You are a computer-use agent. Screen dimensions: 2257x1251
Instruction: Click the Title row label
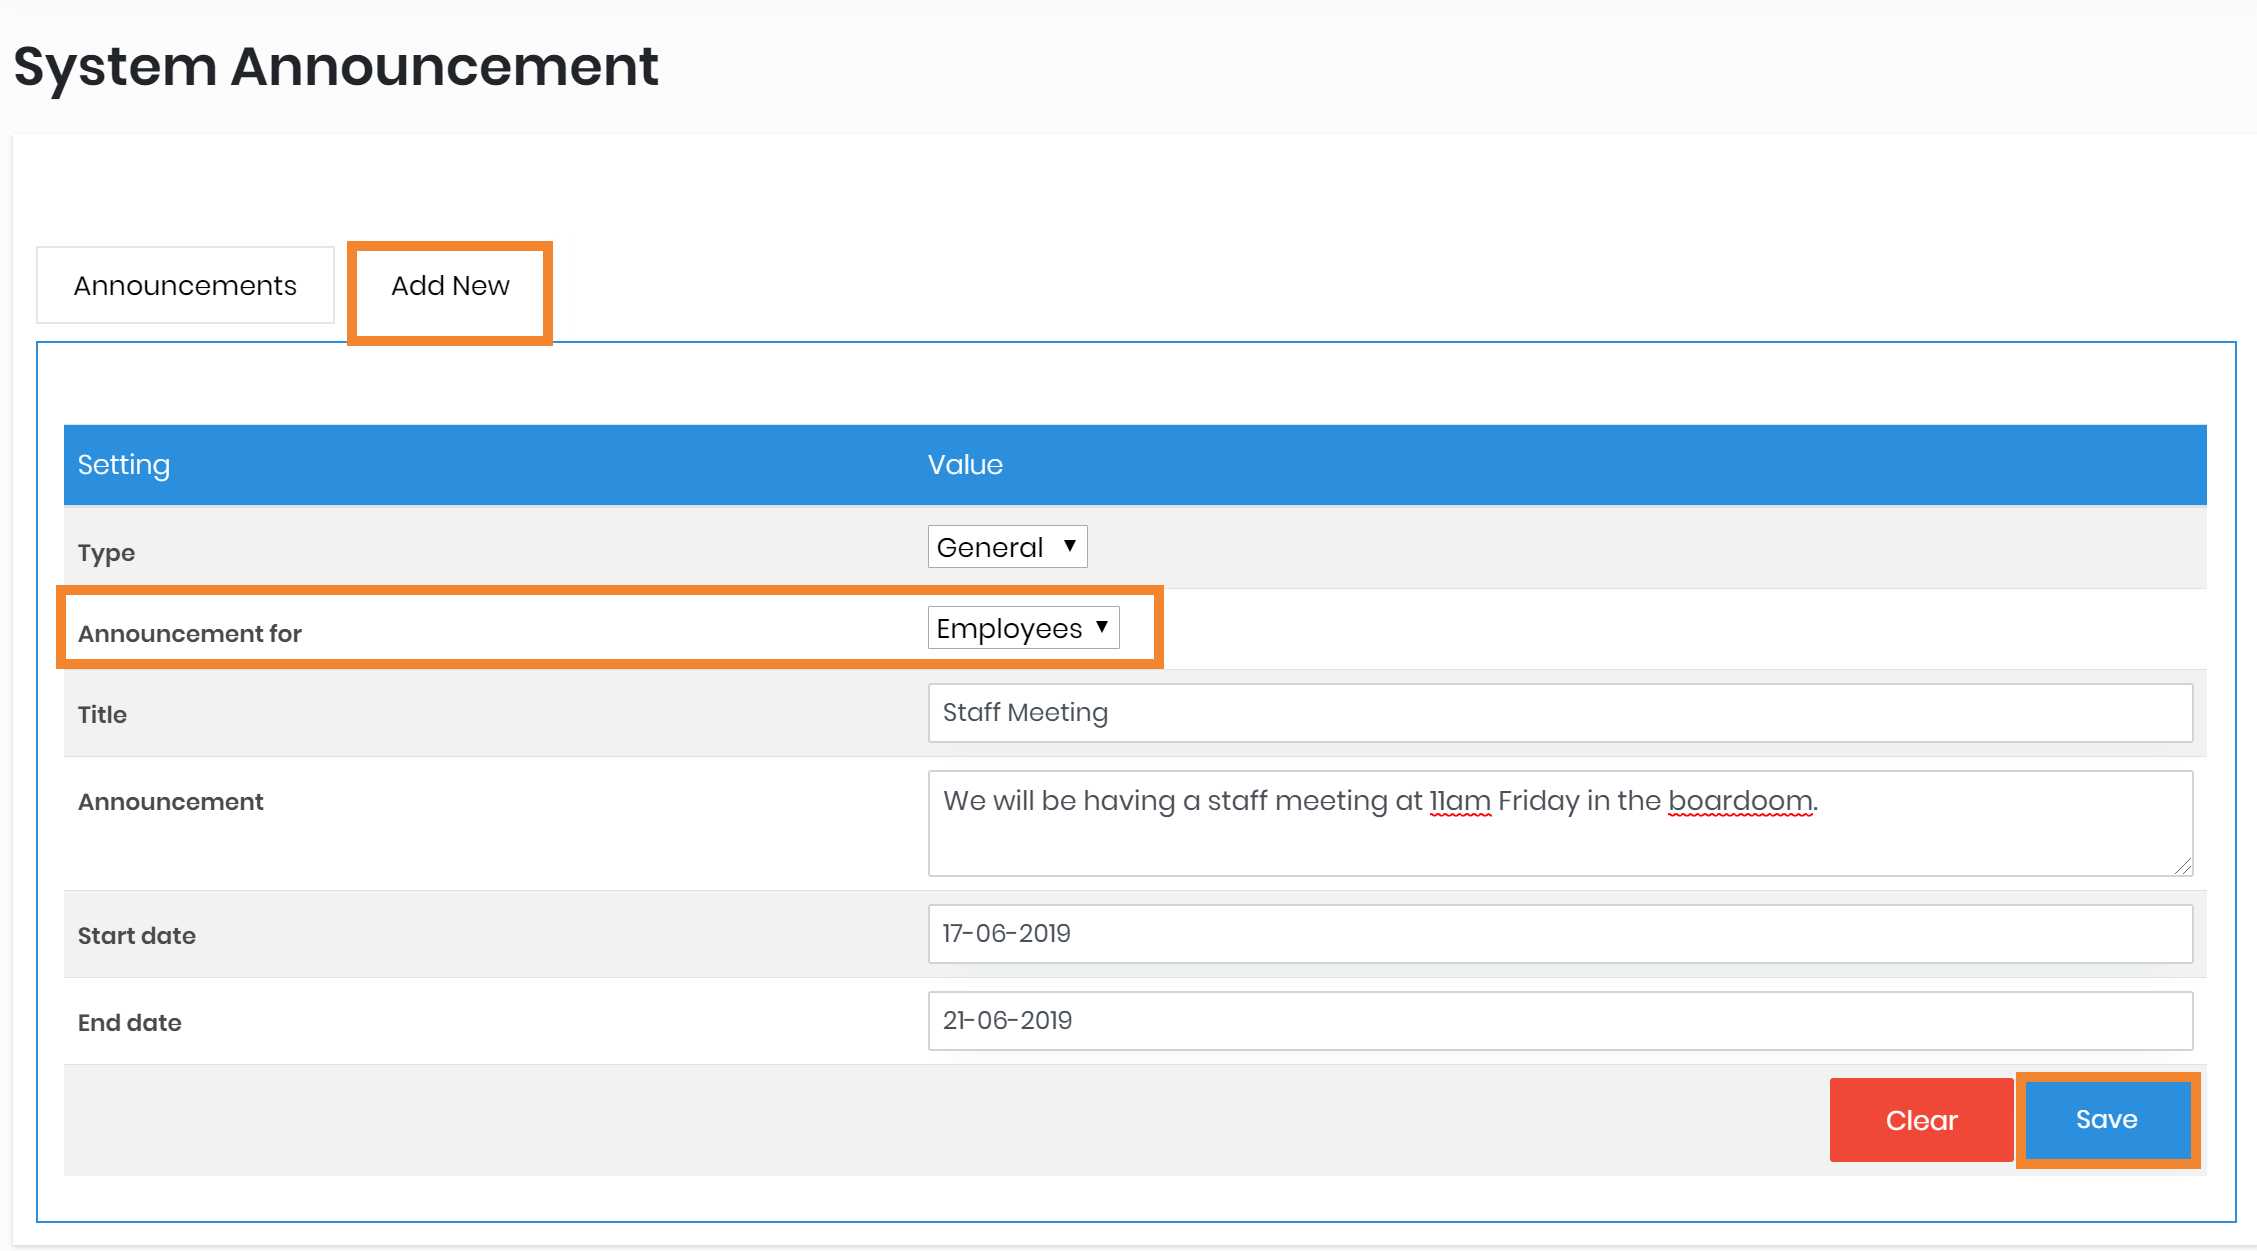(103, 715)
